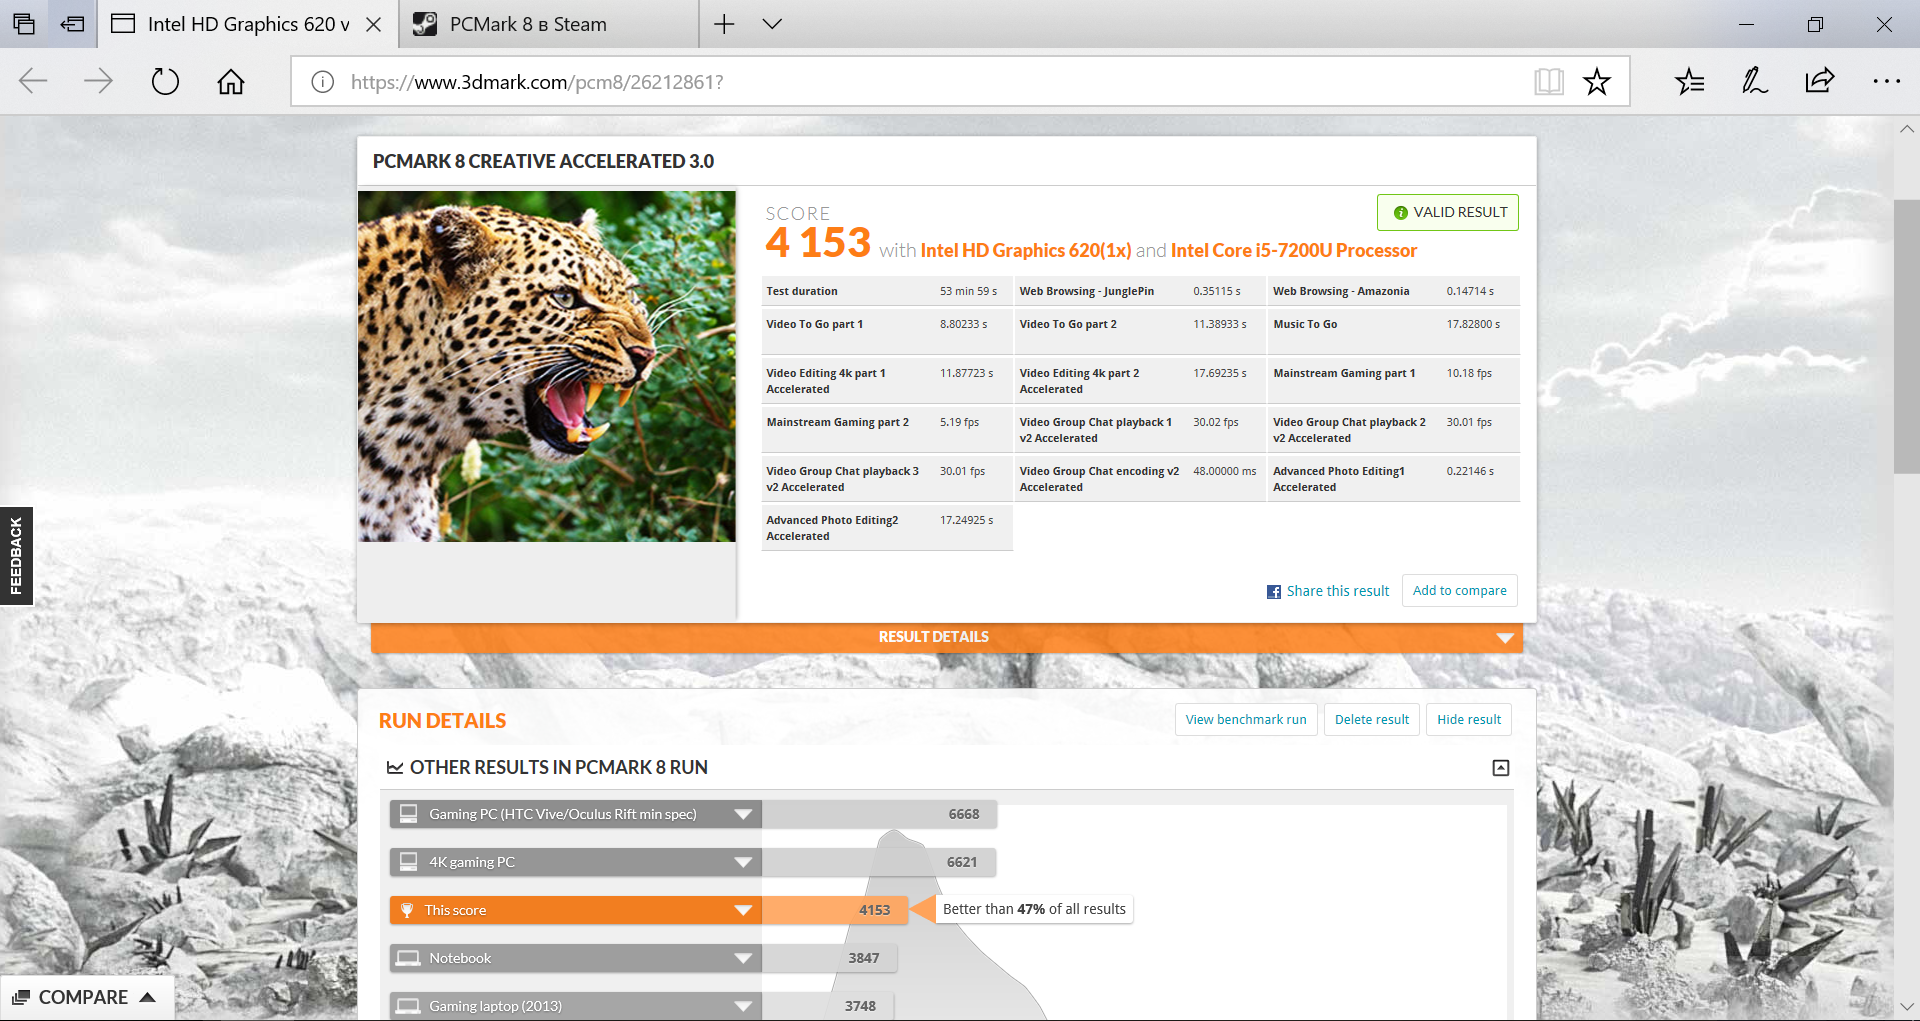The image size is (1920, 1021).
Task: Open the Feedback side tab
Action: tap(16, 556)
